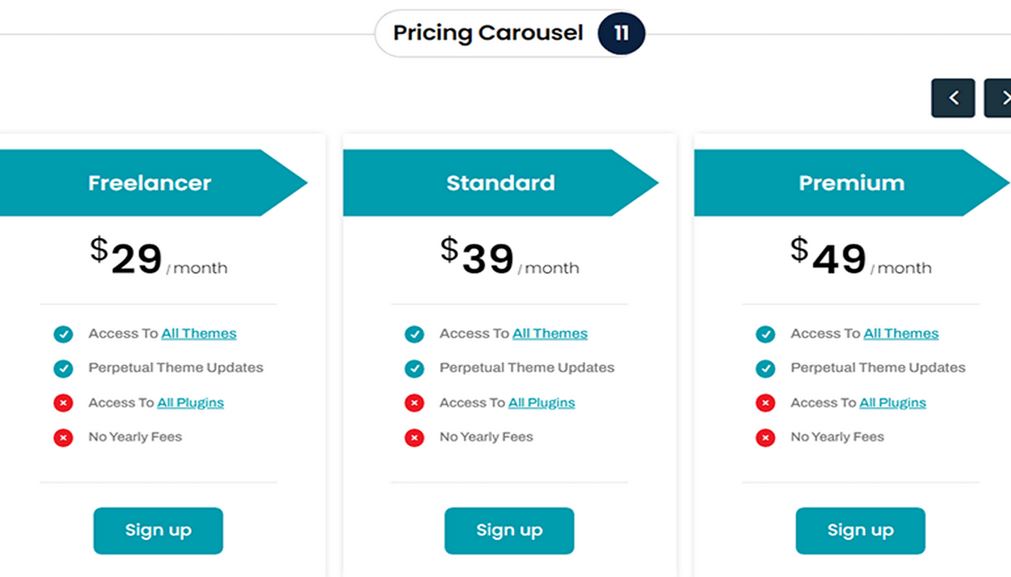Open All Plugins link in Premium plan

[893, 402]
